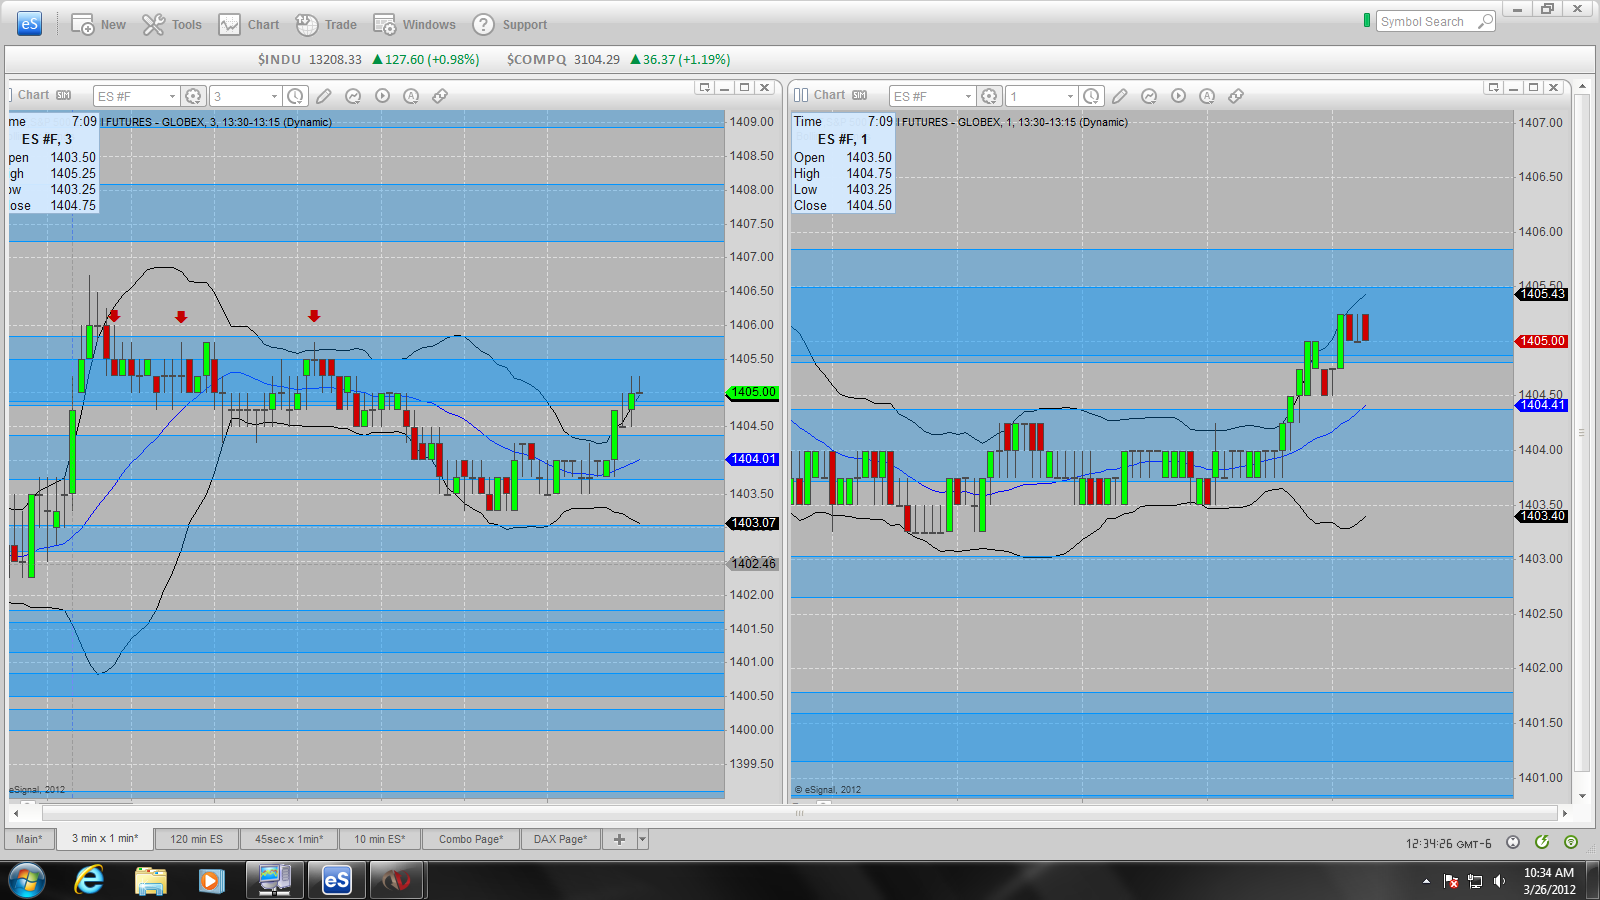1600x900 pixels.
Task: Switch to the 120 min ES tab
Action: 196,839
